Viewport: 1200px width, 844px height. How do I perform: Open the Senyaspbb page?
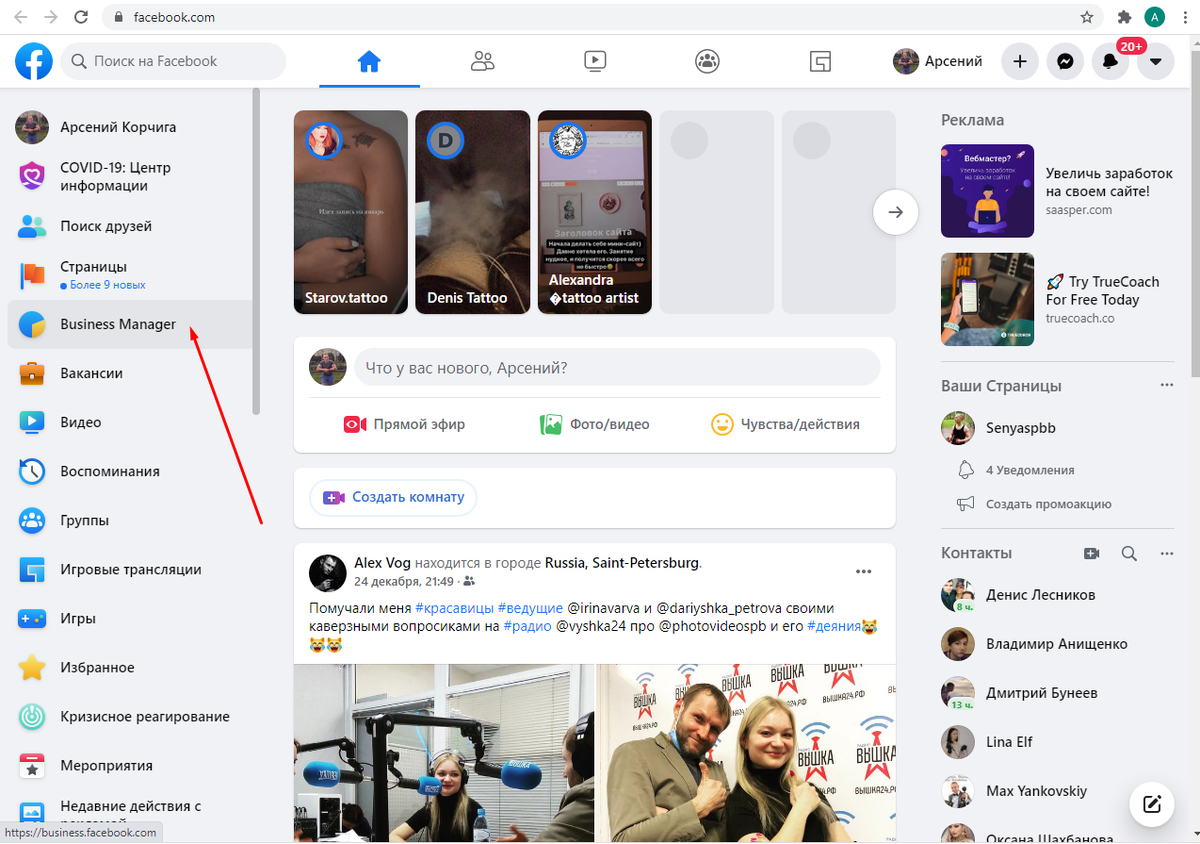(1058, 428)
